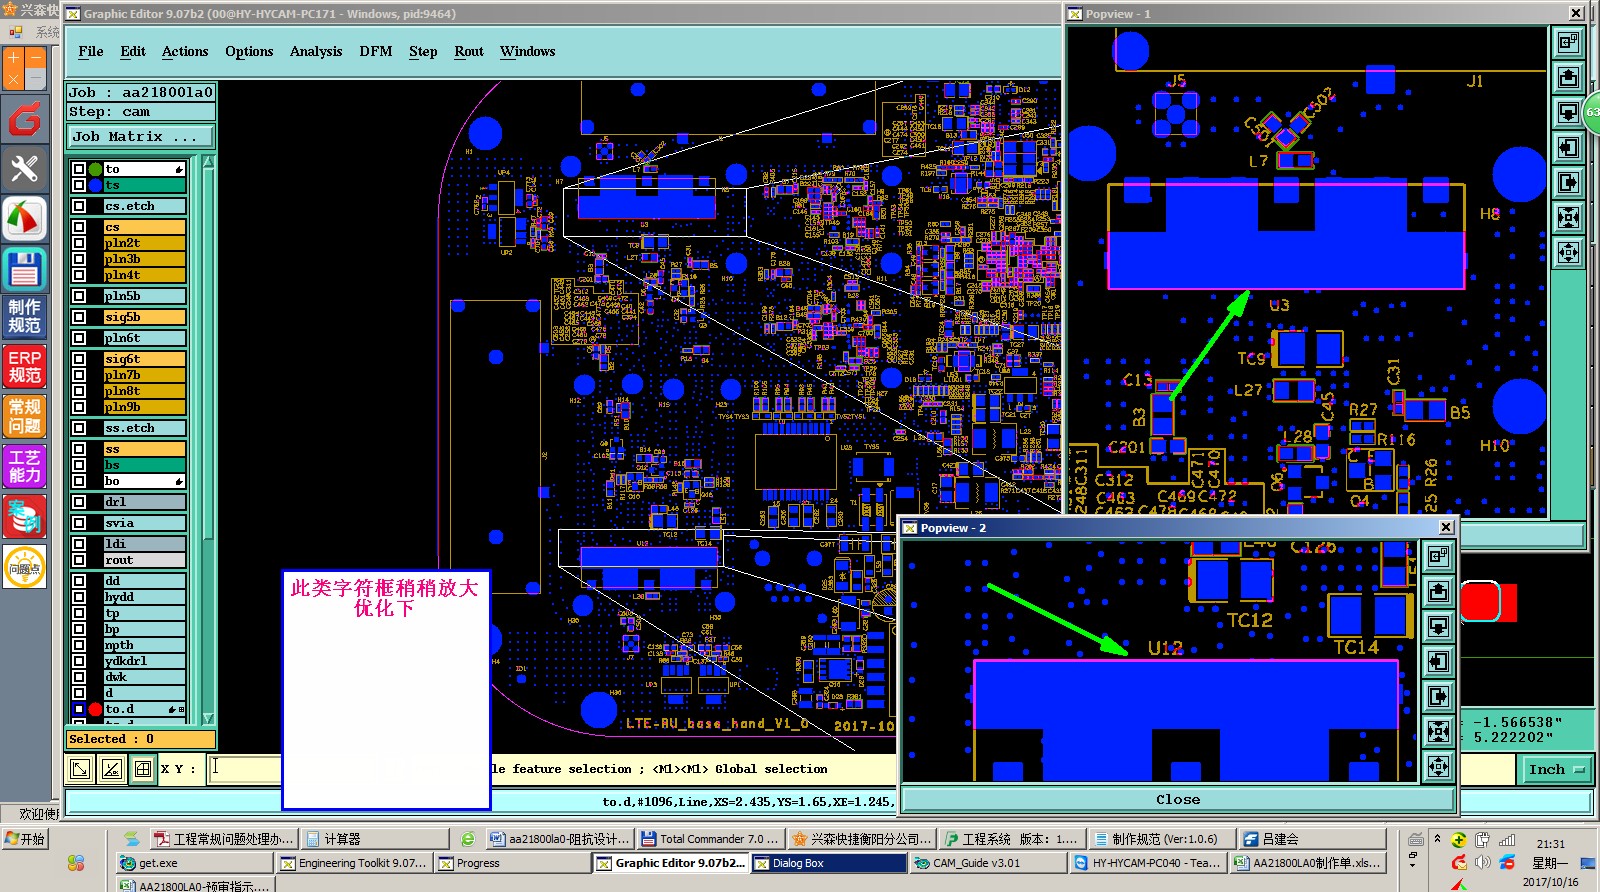Open the 工艺能力 sidebar shortcut
The width and height of the screenshot is (1600, 892).
click(x=24, y=467)
